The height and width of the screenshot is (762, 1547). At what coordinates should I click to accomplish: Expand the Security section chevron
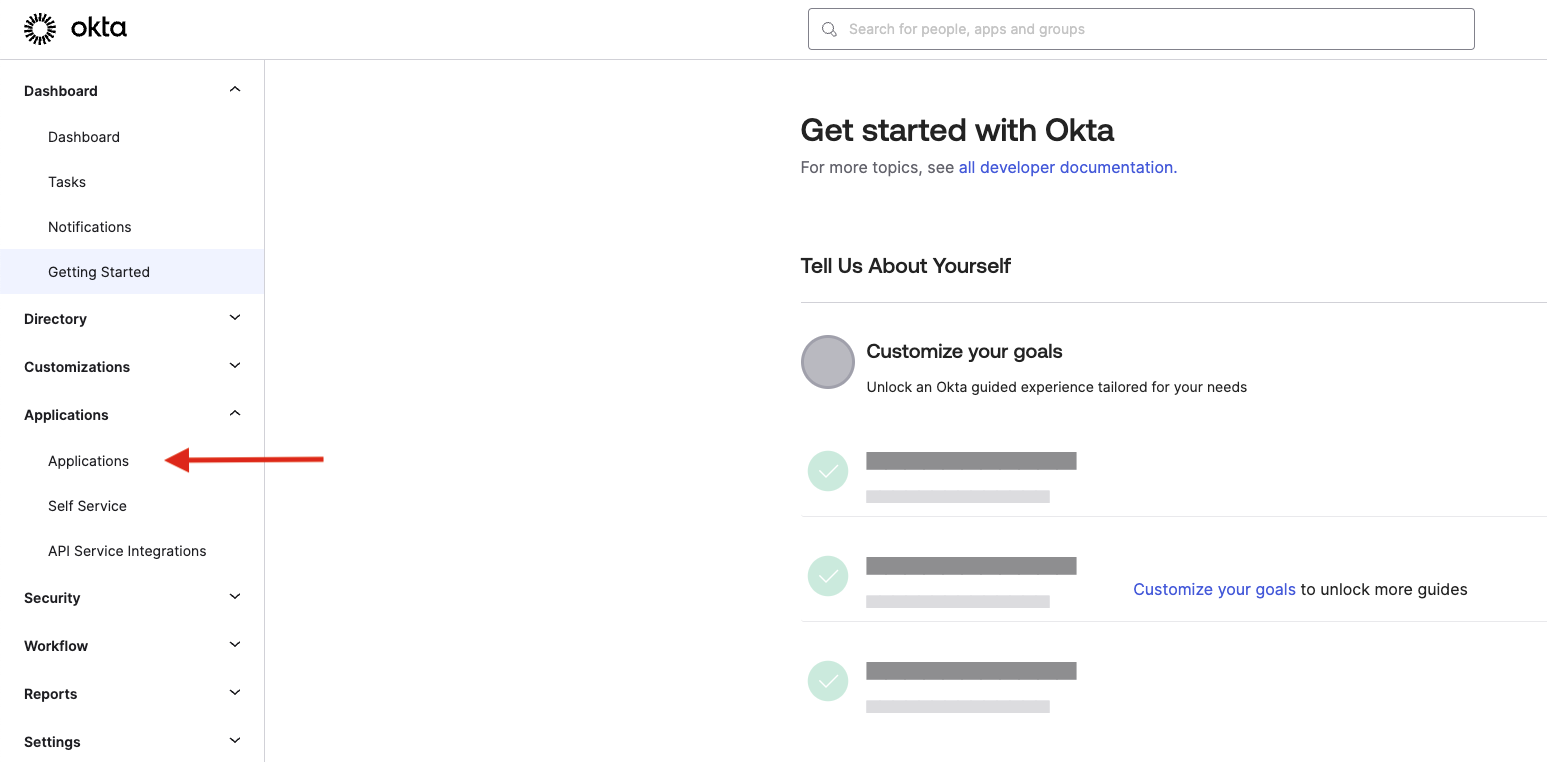click(235, 597)
